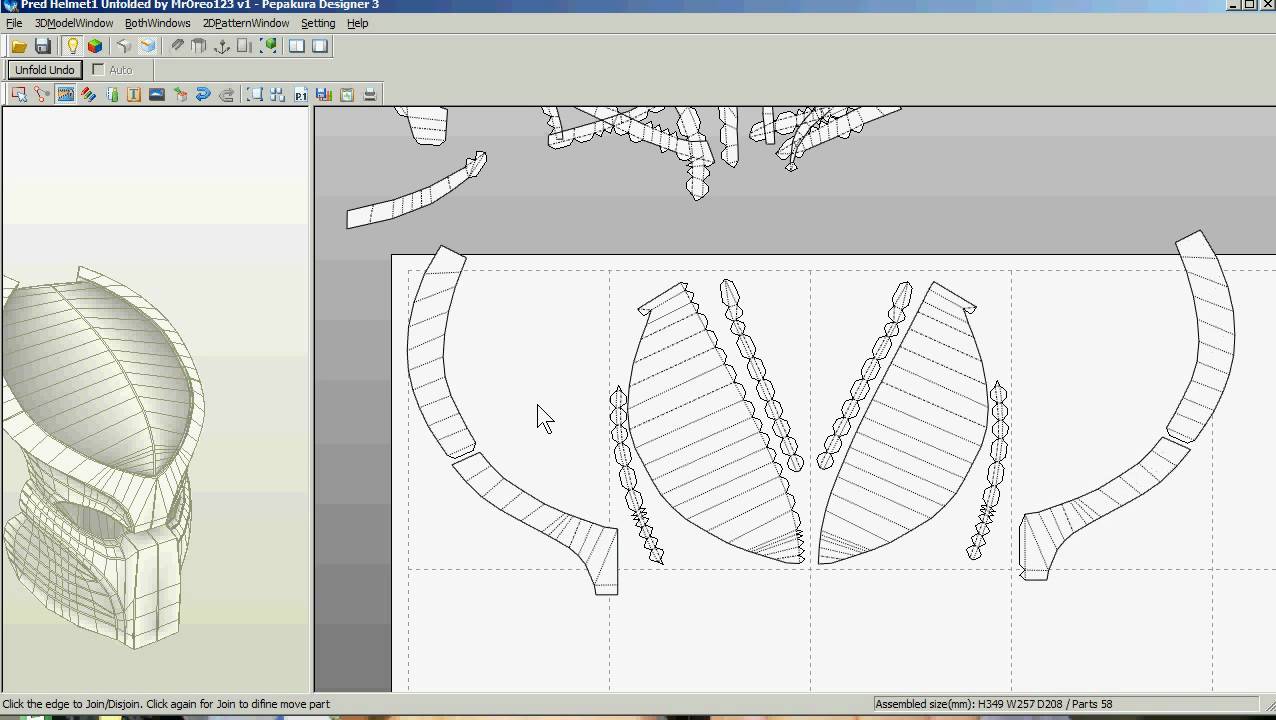This screenshot has height=720, width=1276.
Task: Click the small 3D part box tool icon
Action: pos(180,95)
